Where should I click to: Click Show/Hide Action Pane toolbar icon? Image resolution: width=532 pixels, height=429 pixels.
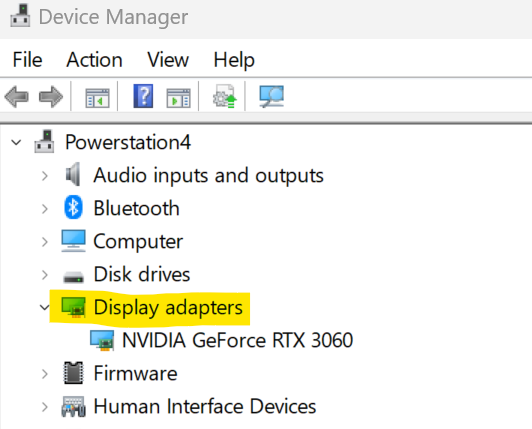(x=178, y=98)
